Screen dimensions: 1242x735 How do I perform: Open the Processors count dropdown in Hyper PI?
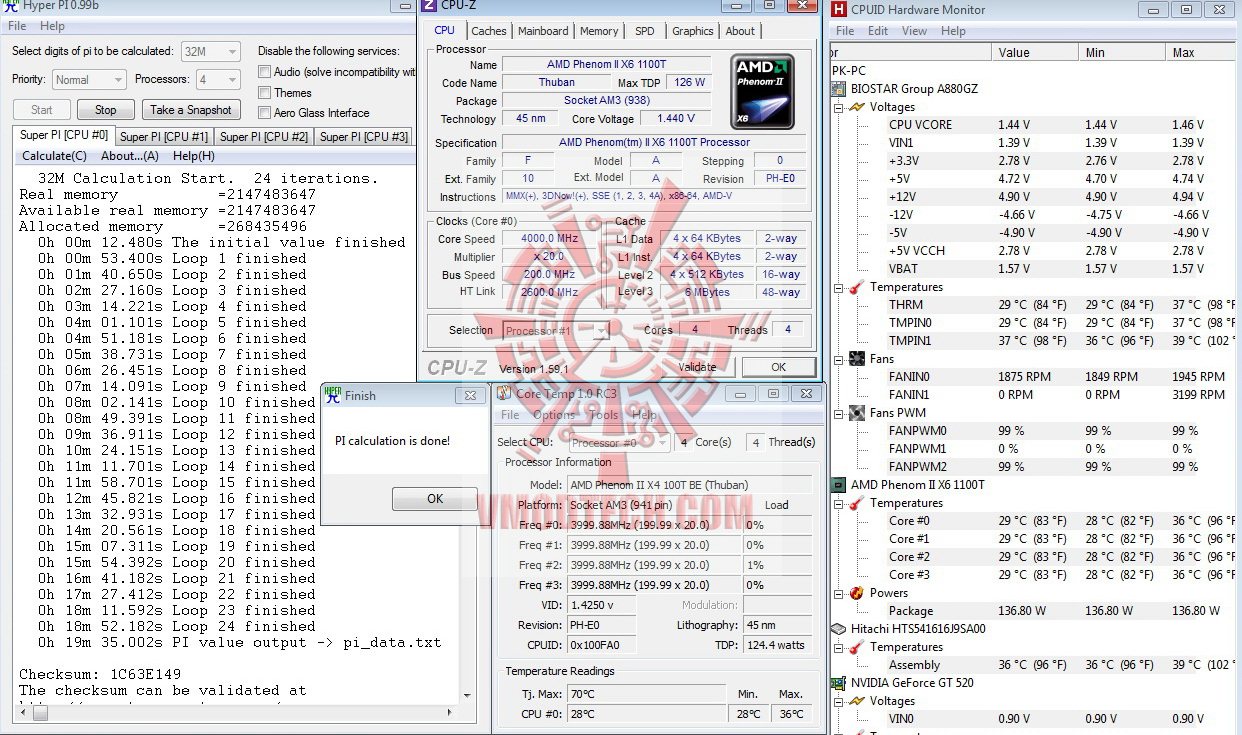(x=216, y=79)
